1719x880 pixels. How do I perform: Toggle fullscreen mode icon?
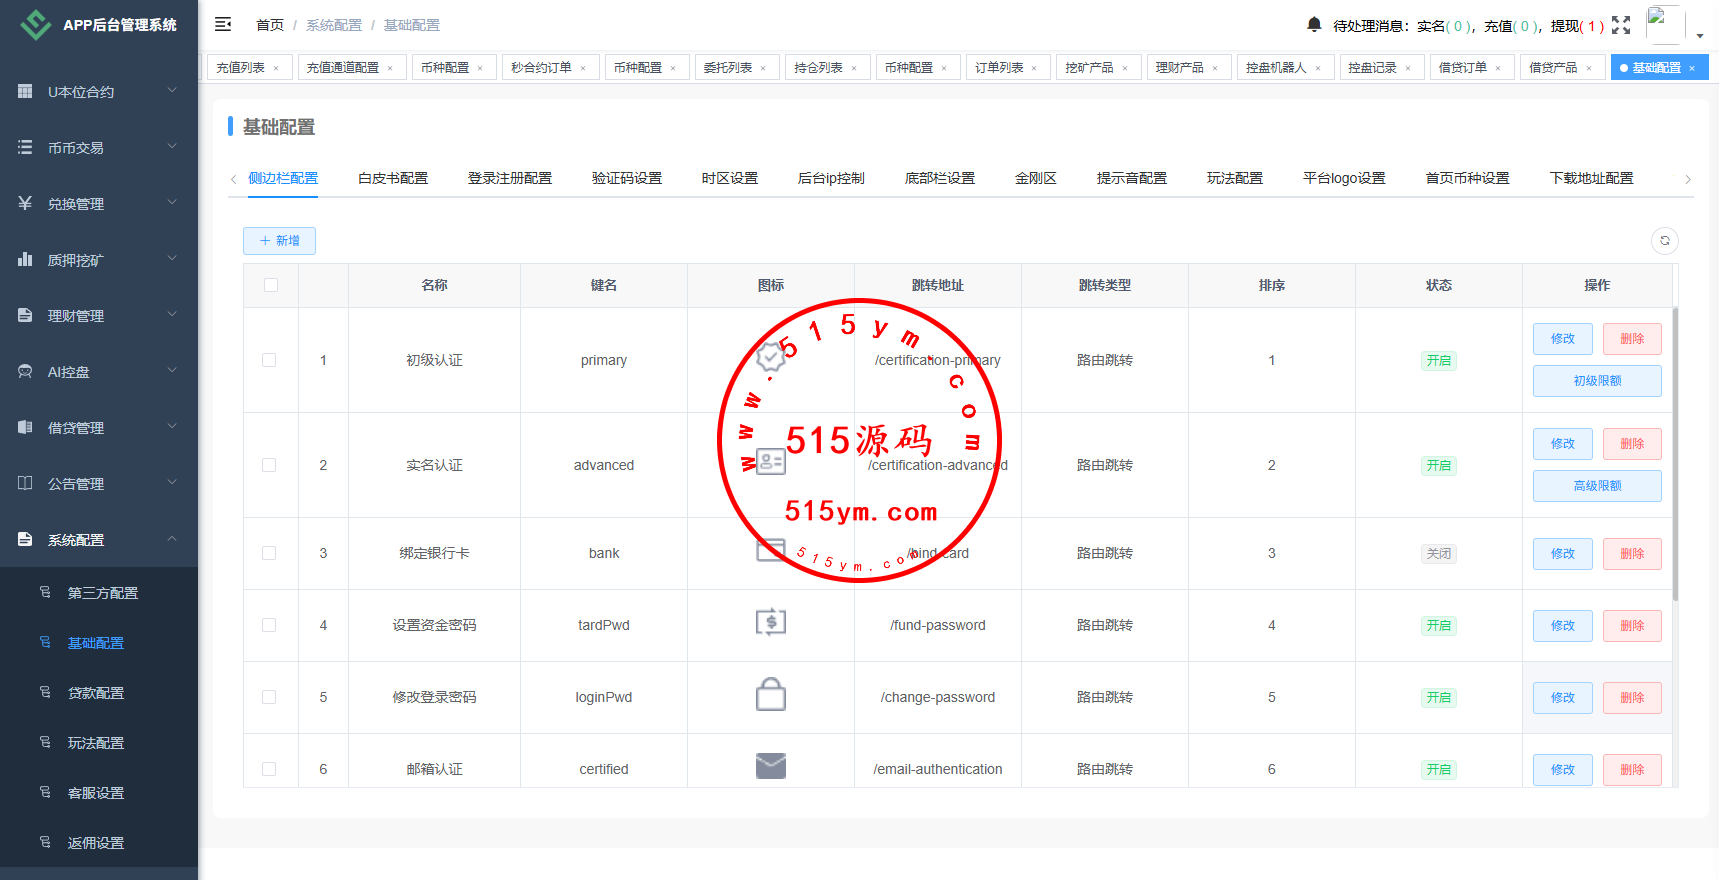tap(1621, 25)
